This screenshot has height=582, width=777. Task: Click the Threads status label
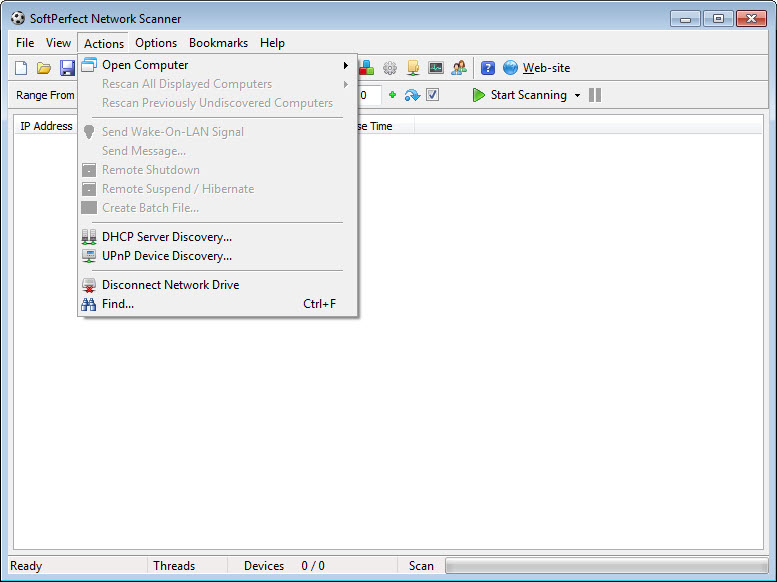pyautogui.click(x=174, y=566)
